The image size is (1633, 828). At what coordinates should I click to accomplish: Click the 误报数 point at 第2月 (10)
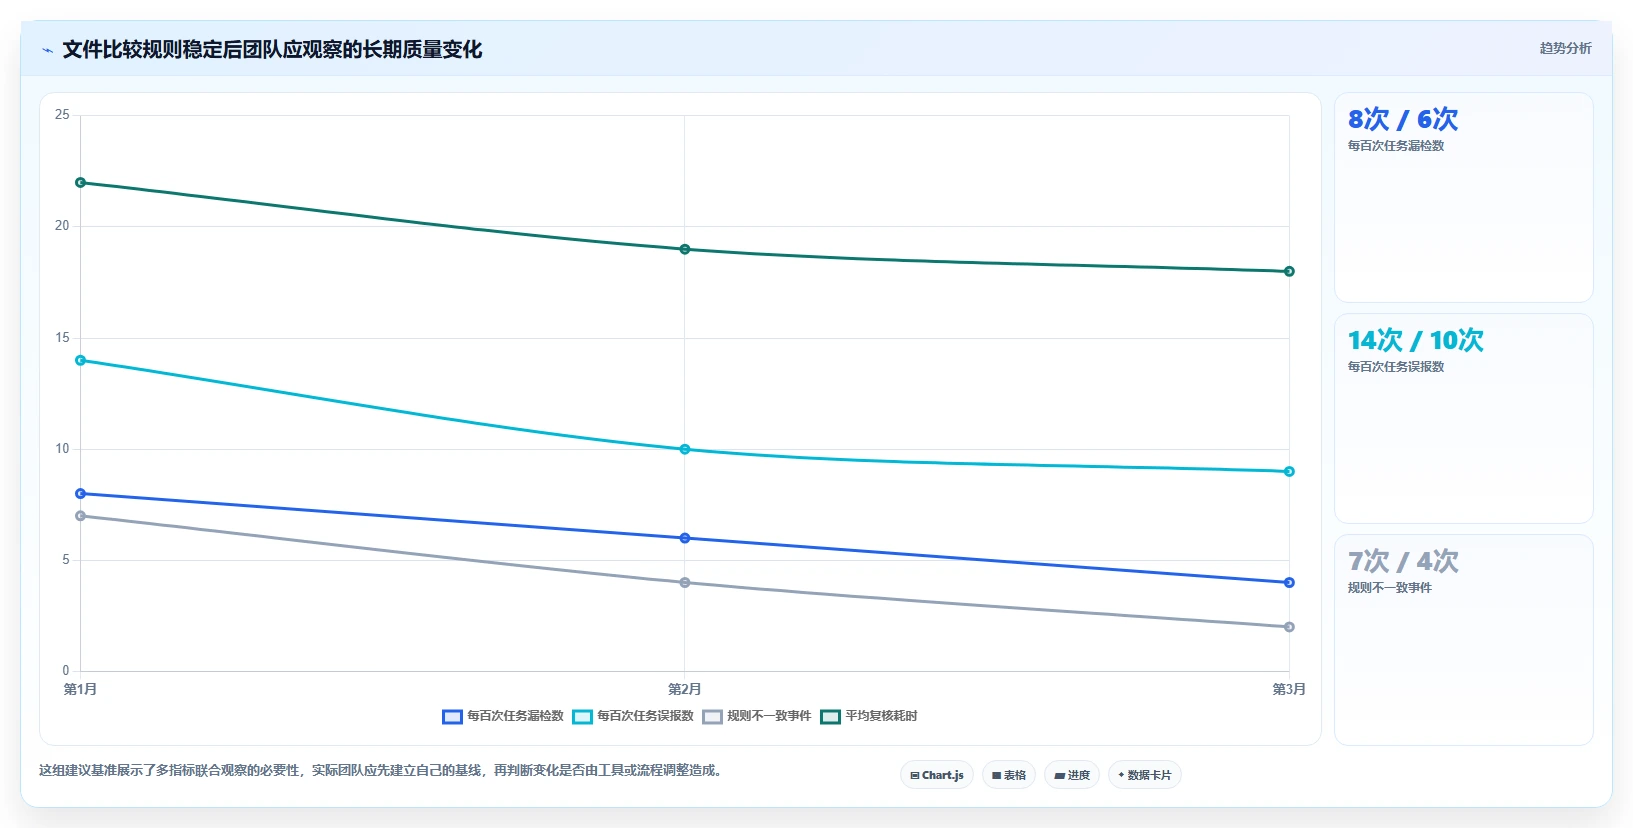685,449
